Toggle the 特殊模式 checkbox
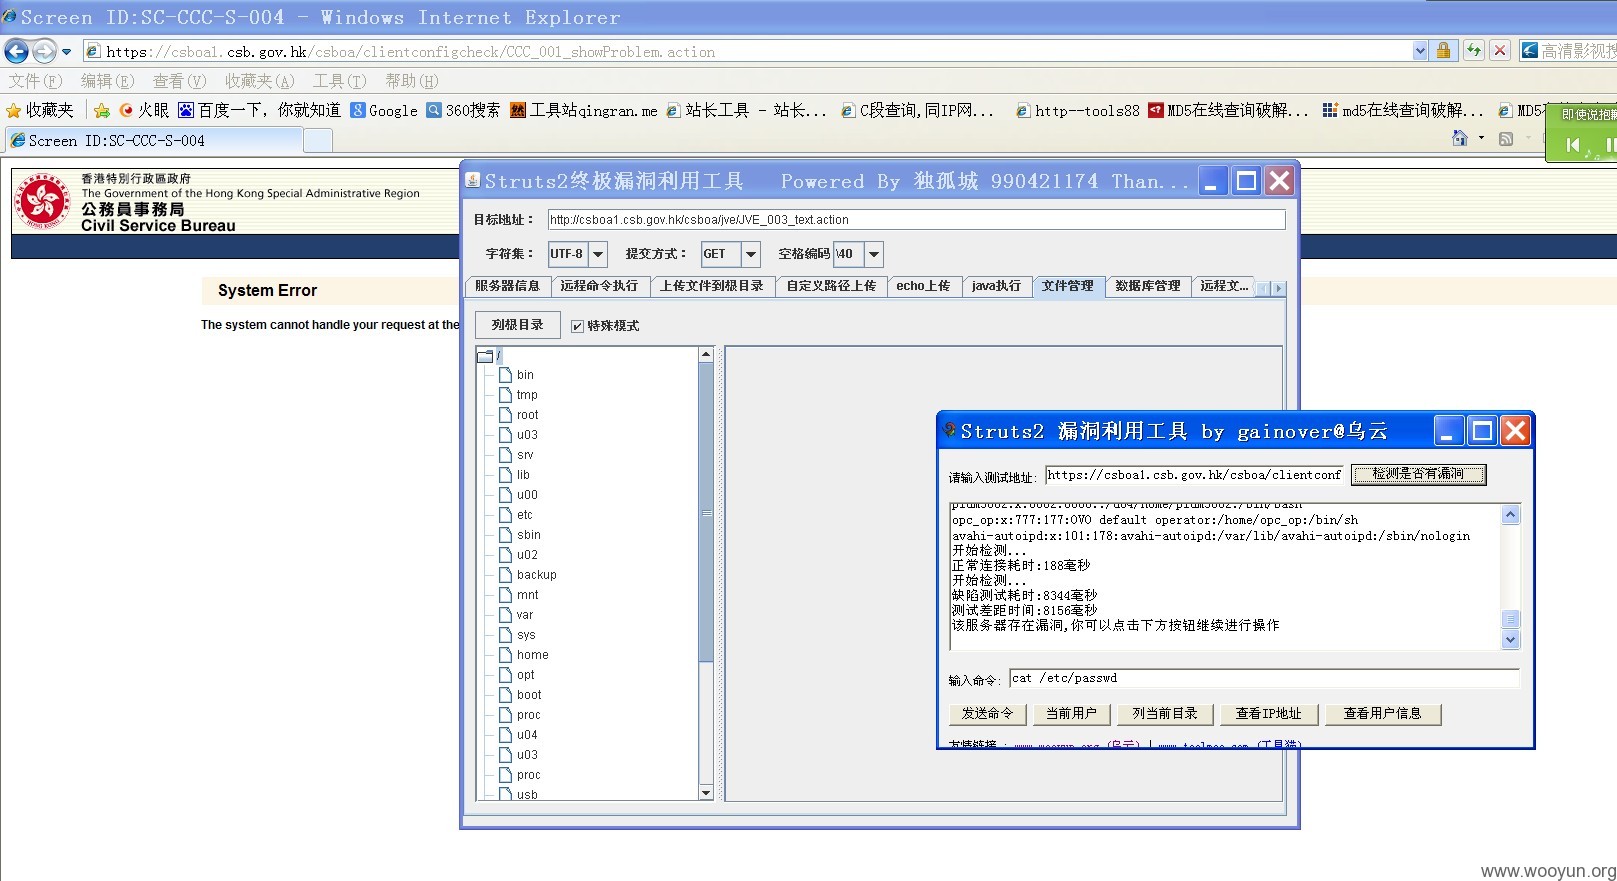 [577, 326]
